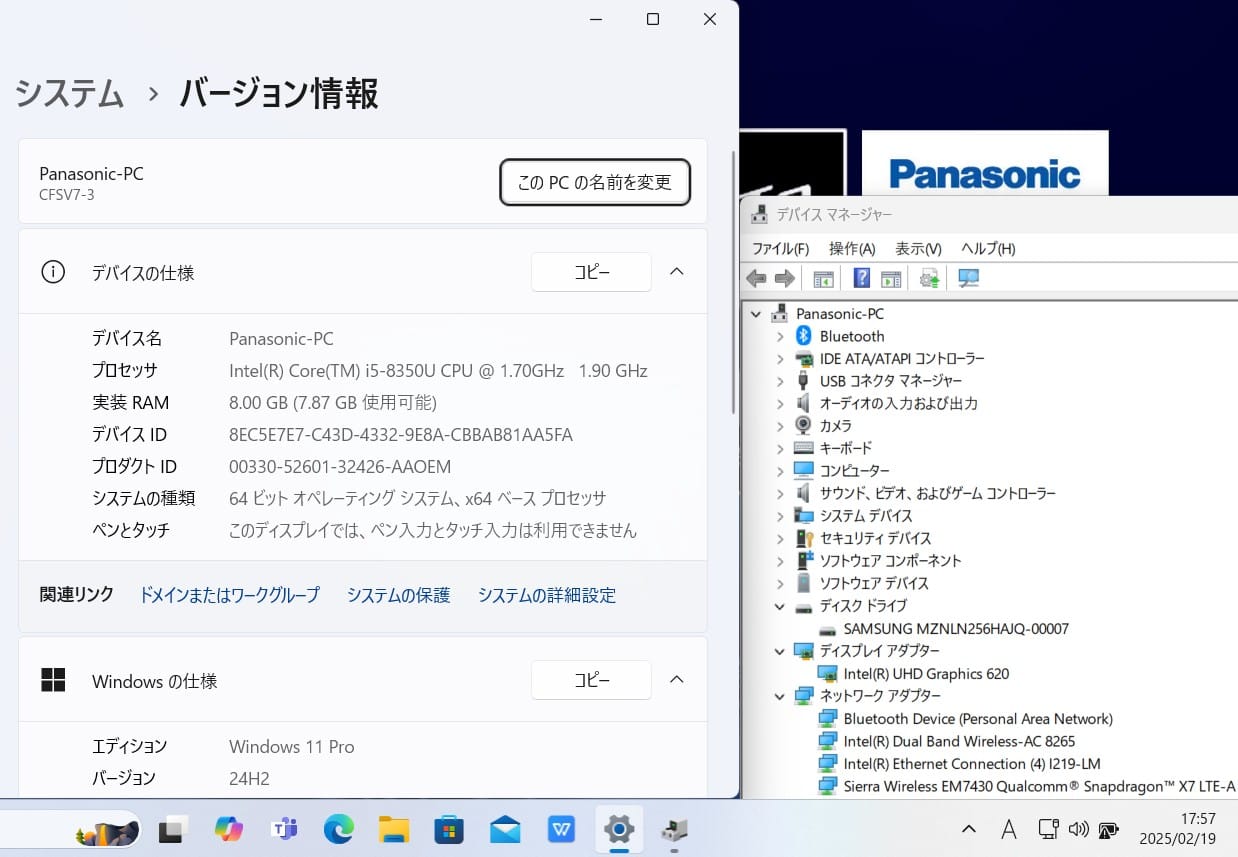Click the この PC の名前を変更 button
Viewport: 1238px width, 857px height.
tap(594, 182)
